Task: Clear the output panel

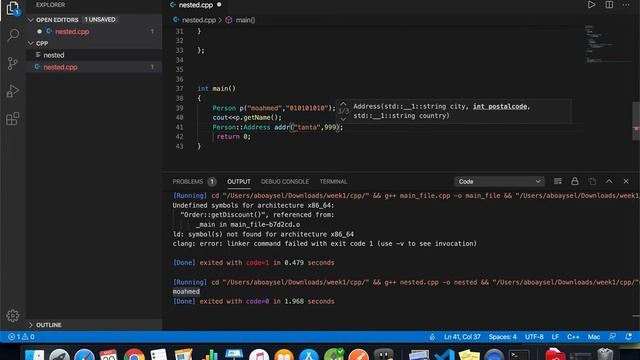Action: tap(558, 181)
